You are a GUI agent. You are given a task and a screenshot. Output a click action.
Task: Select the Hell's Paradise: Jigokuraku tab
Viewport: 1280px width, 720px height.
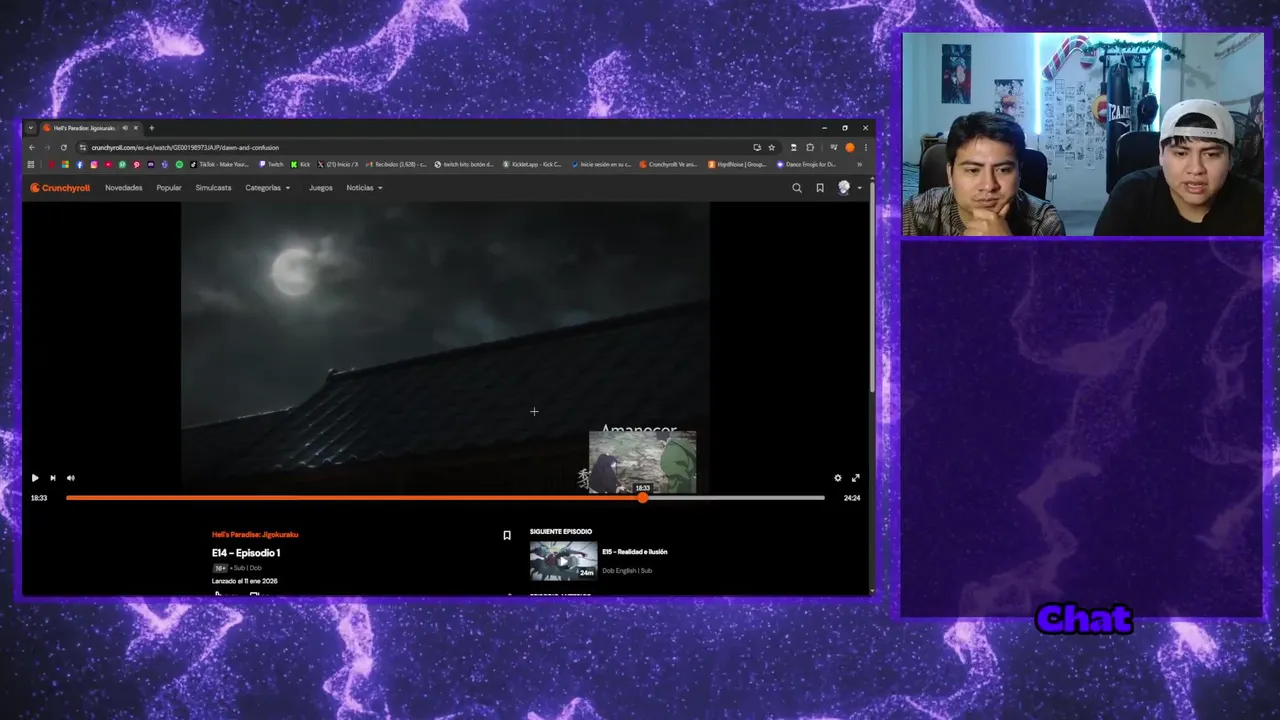pyautogui.click(x=92, y=128)
